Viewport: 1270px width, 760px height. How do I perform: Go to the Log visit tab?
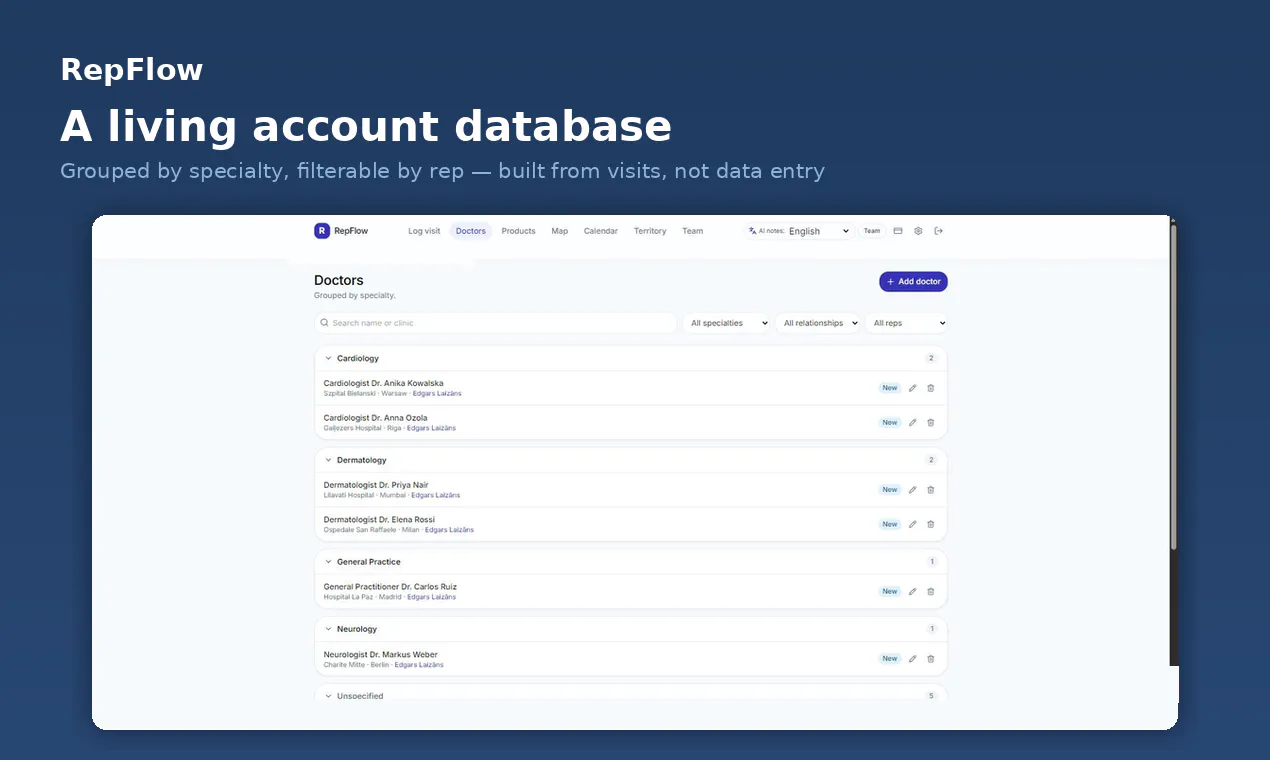click(424, 231)
